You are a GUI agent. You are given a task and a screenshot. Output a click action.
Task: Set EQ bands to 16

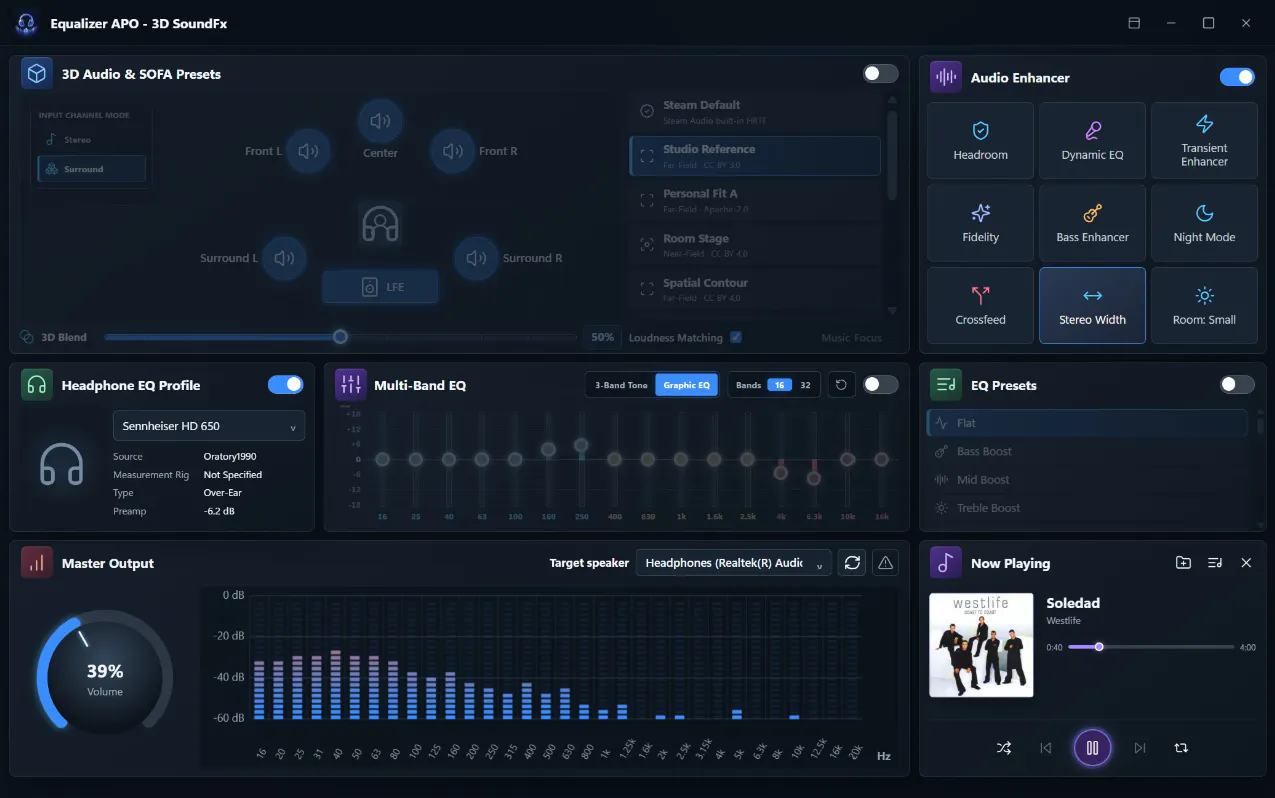click(779, 385)
